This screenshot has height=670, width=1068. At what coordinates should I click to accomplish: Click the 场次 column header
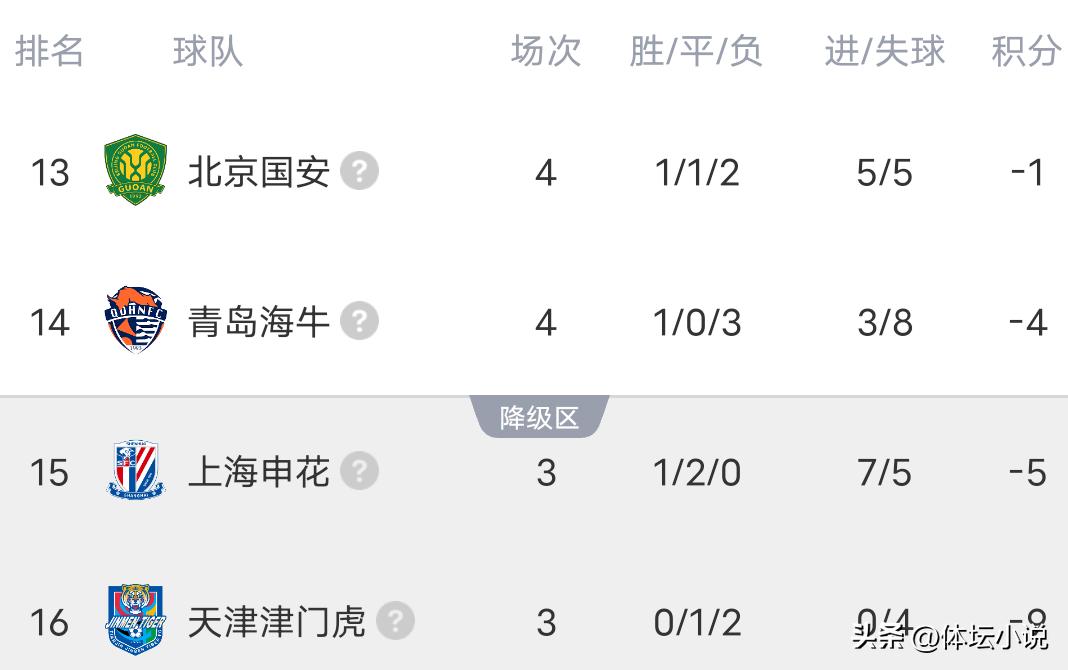tap(545, 50)
